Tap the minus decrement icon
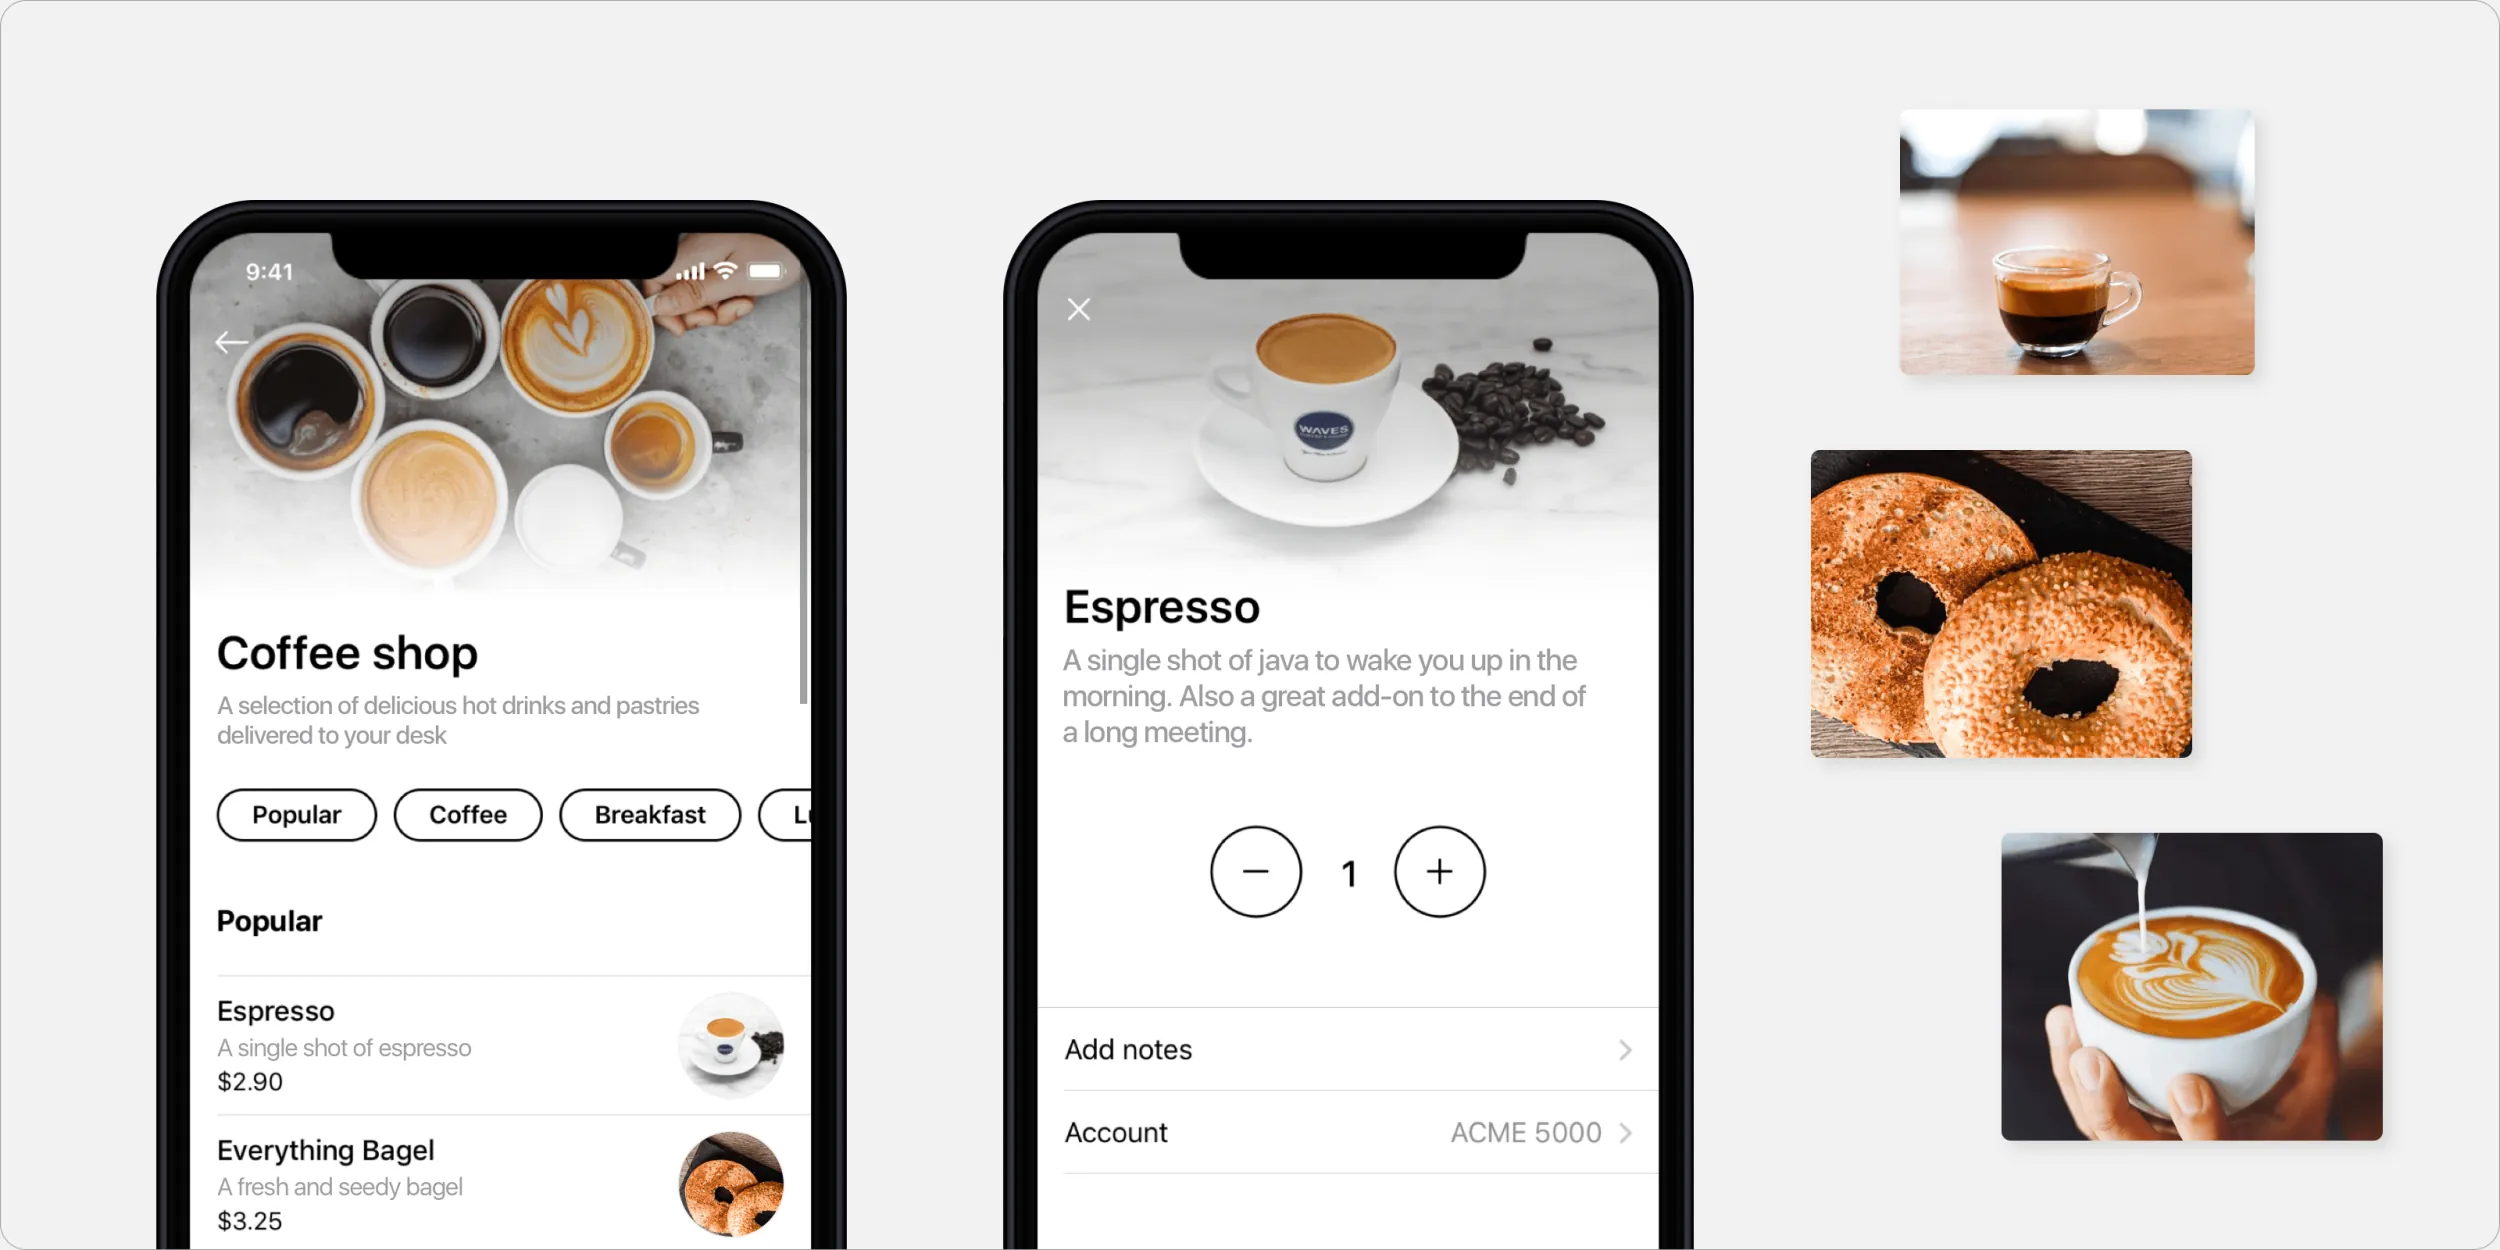This screenshot has width=2500, height=1250. pyautogui.click(x=1256, y=874)
